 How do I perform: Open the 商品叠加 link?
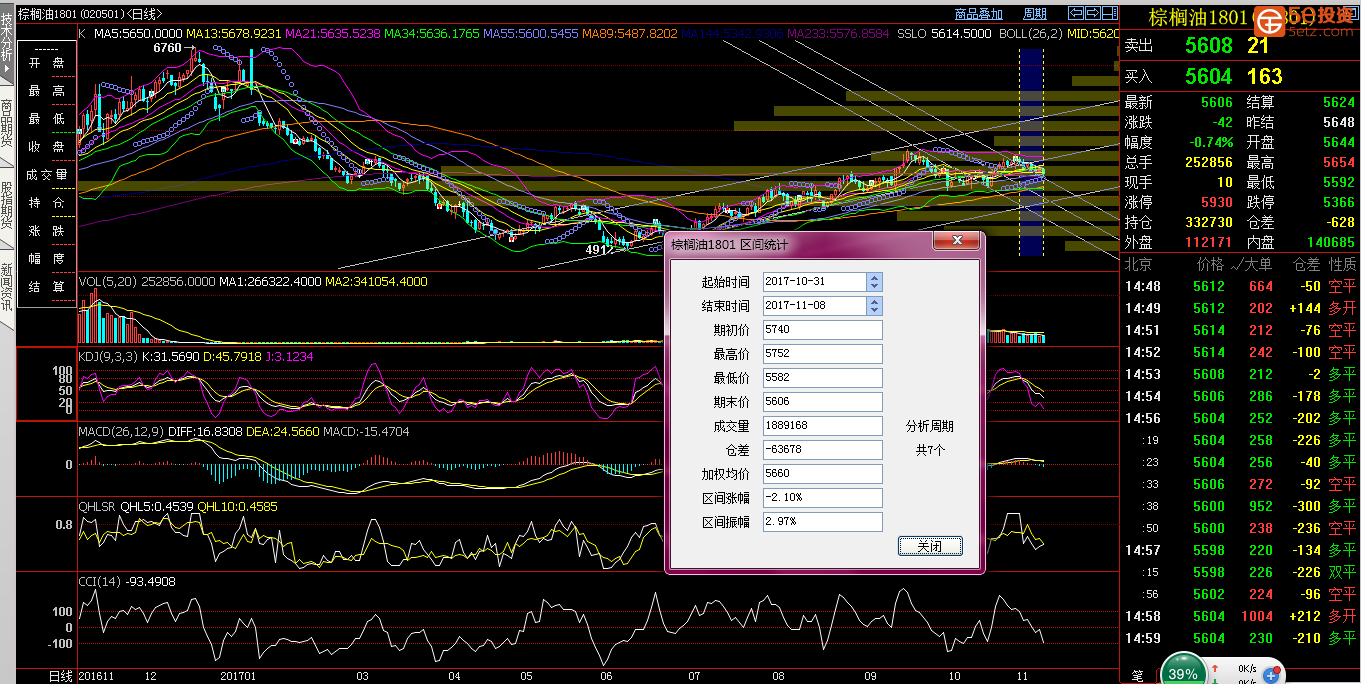pos(979,14)
